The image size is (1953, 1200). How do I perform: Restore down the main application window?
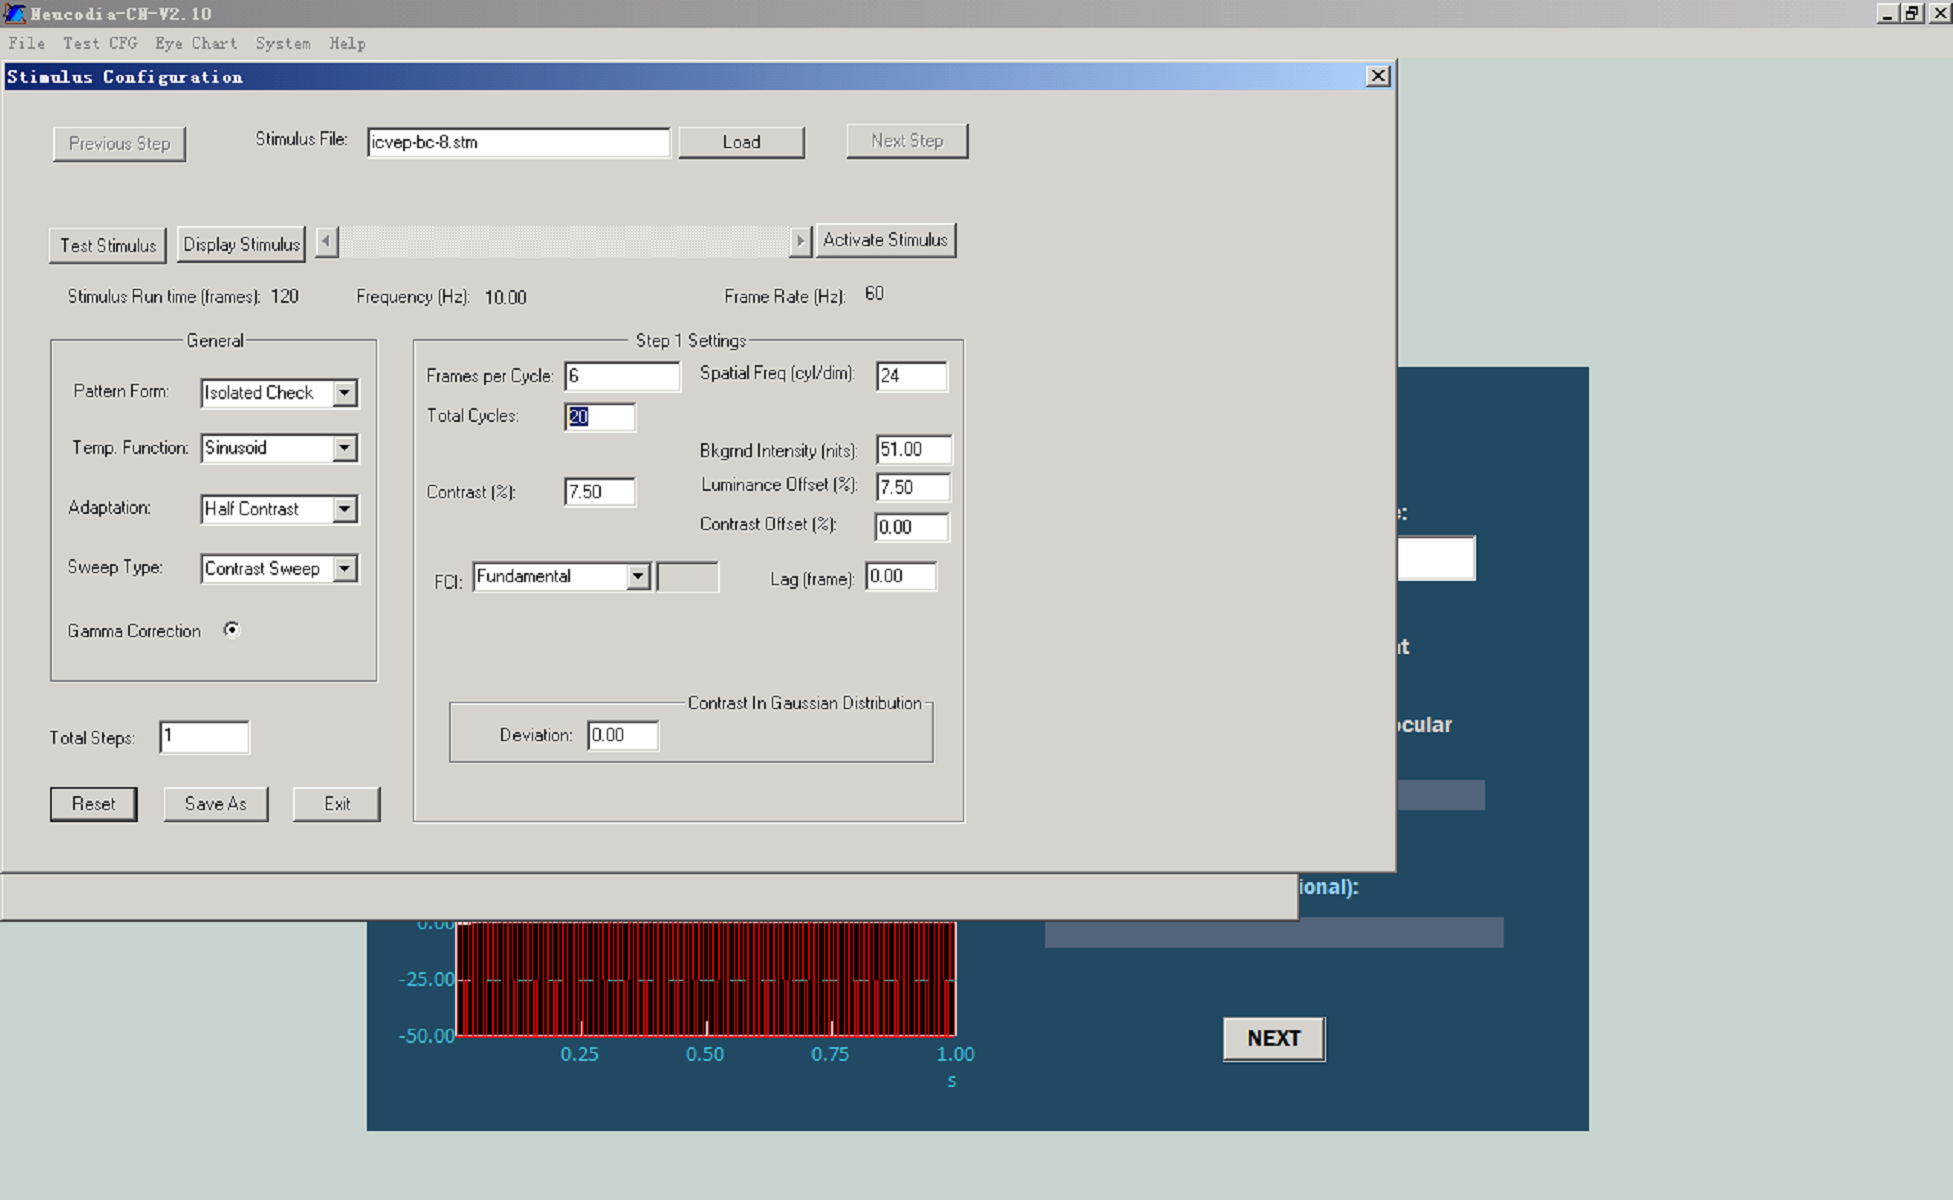point(1911,13)
